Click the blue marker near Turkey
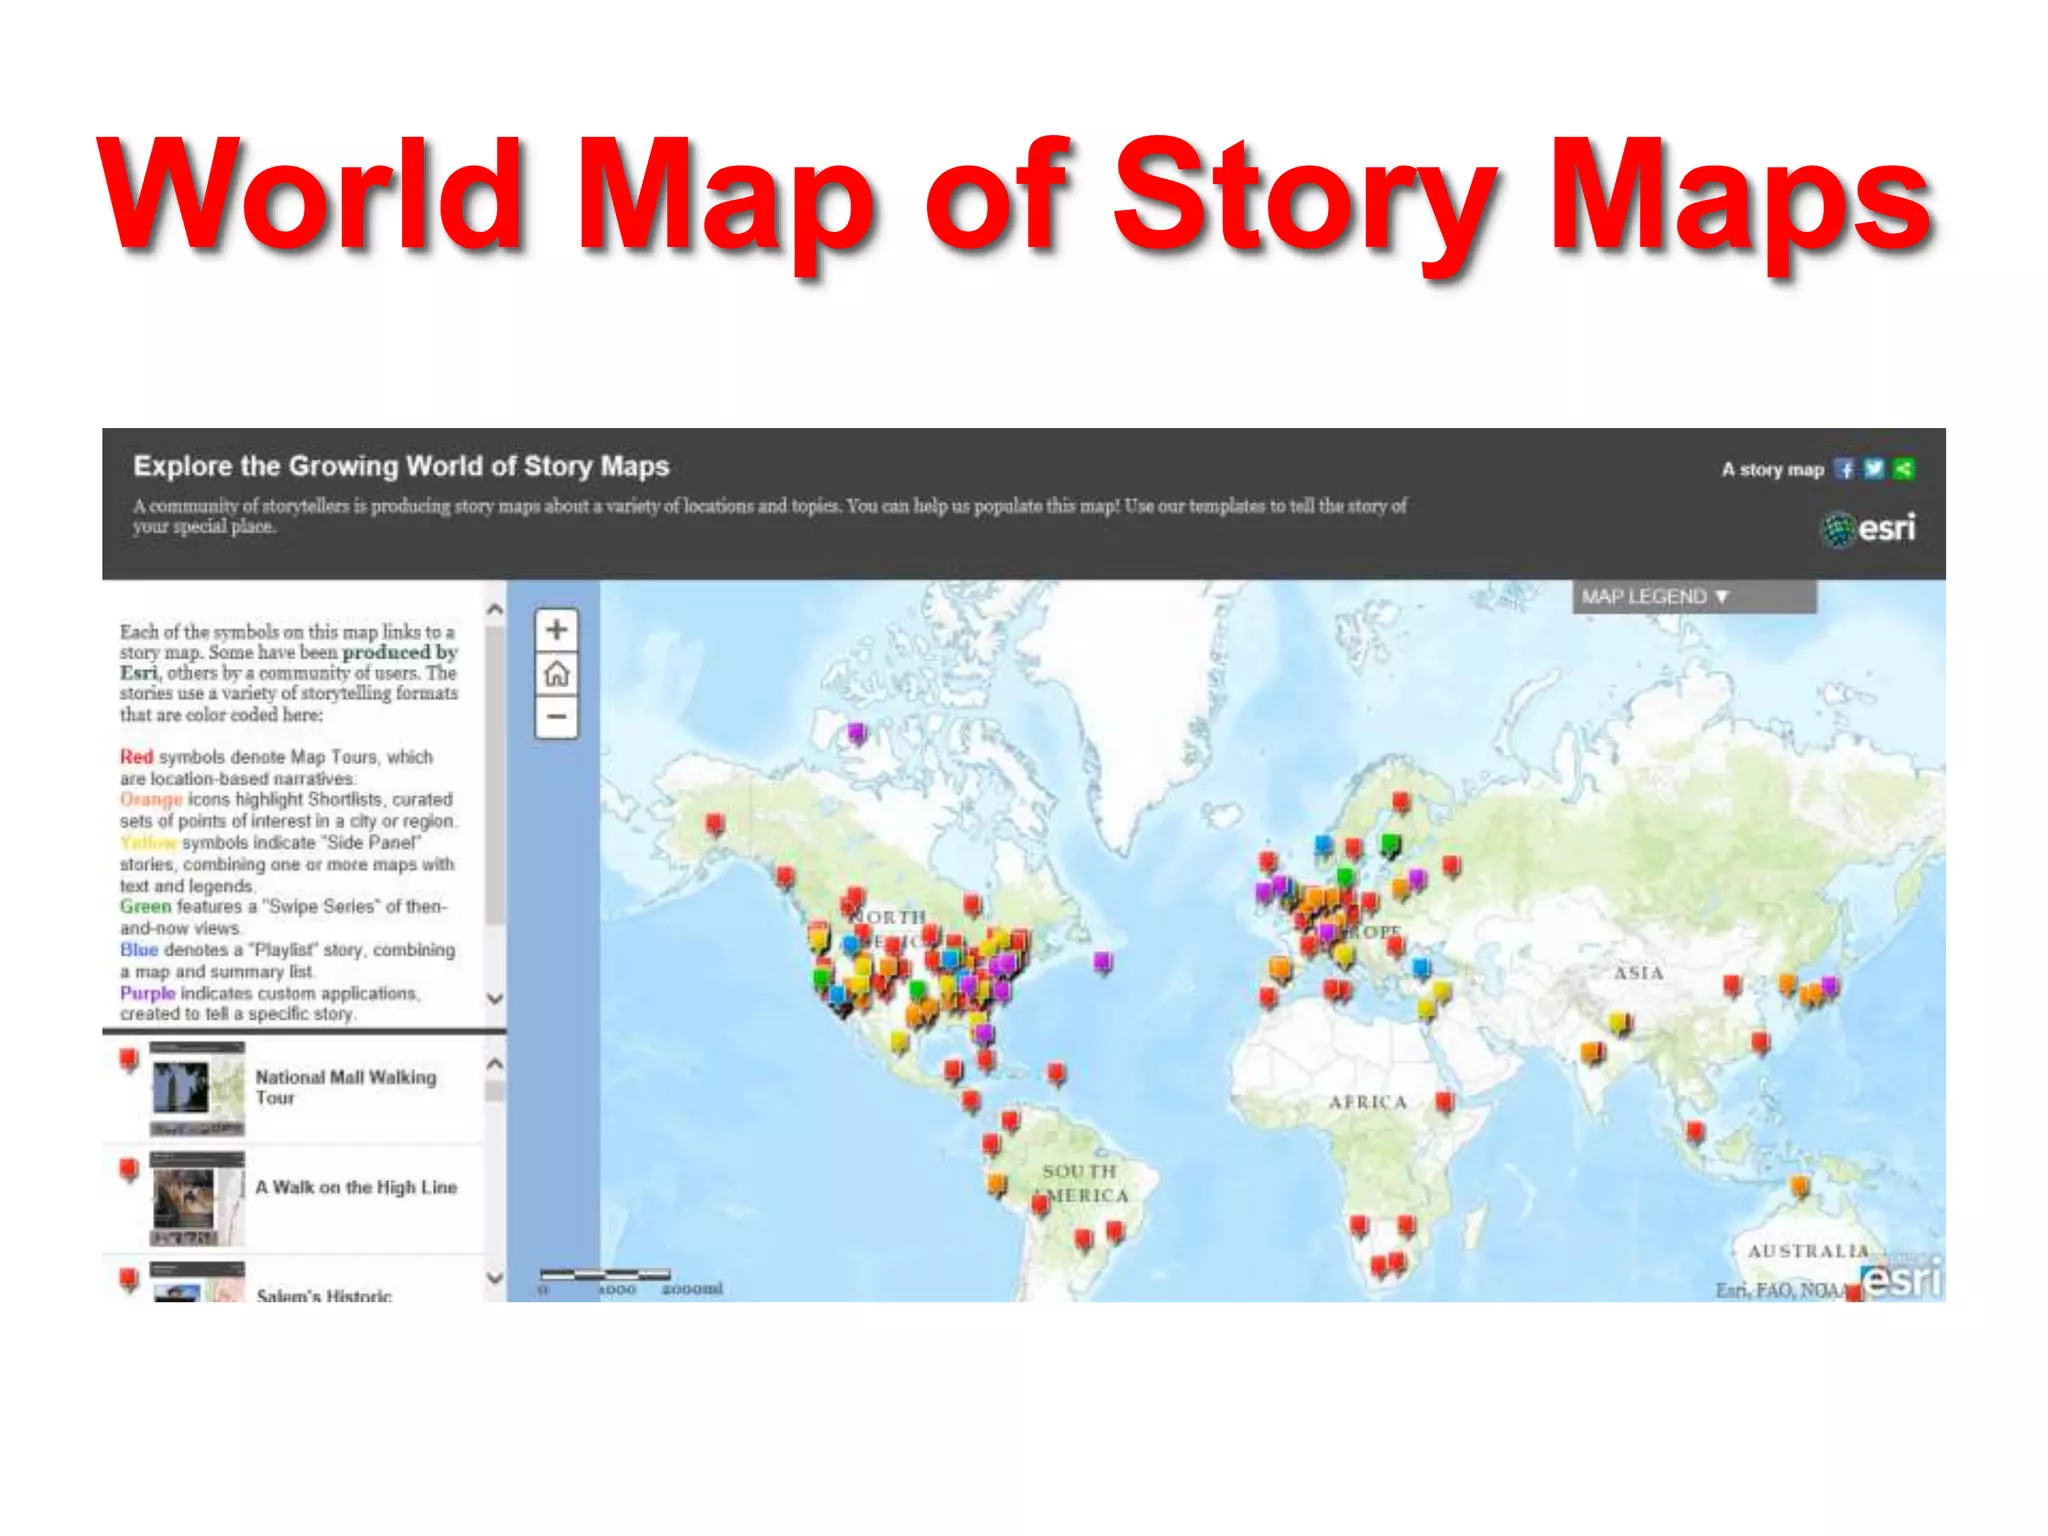Viewport: 2048px width, 1536px height. click(x=1421, y=967)
